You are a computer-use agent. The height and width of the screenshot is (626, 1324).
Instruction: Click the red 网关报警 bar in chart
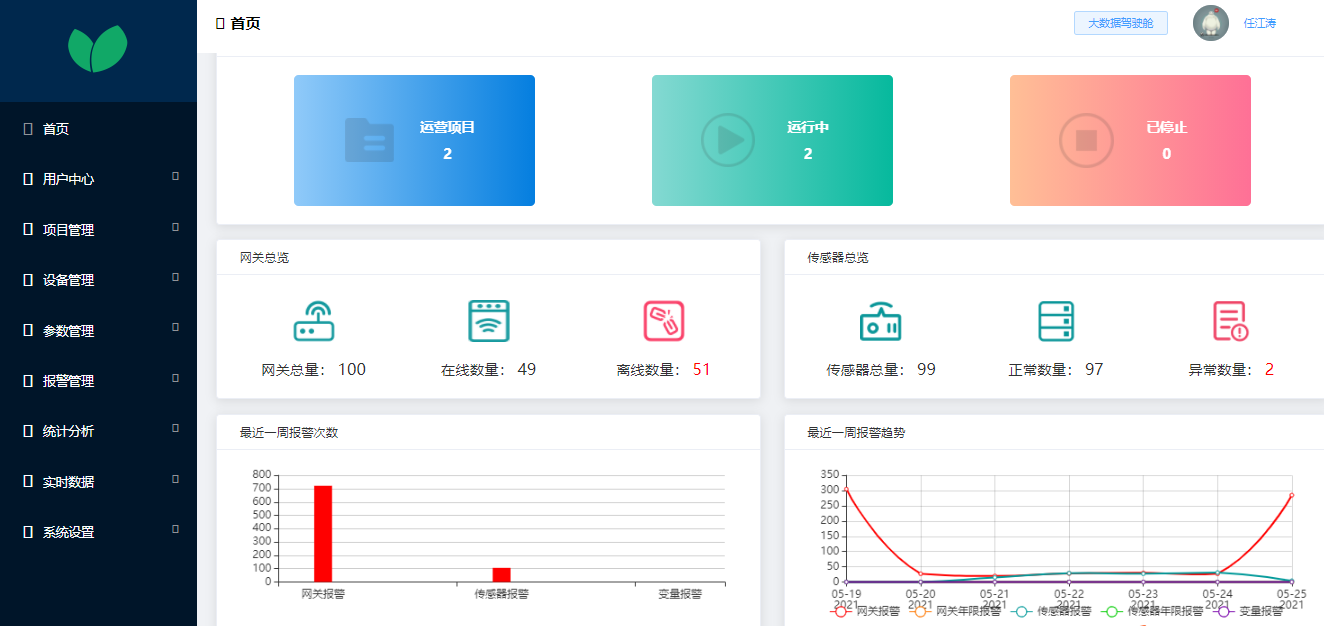tap(323, 533)
